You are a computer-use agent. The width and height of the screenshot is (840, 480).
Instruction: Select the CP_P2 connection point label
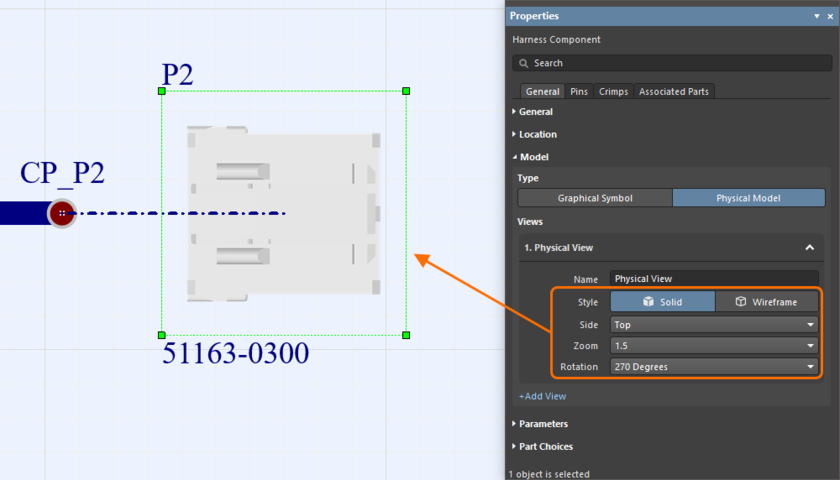pos(62,174)
